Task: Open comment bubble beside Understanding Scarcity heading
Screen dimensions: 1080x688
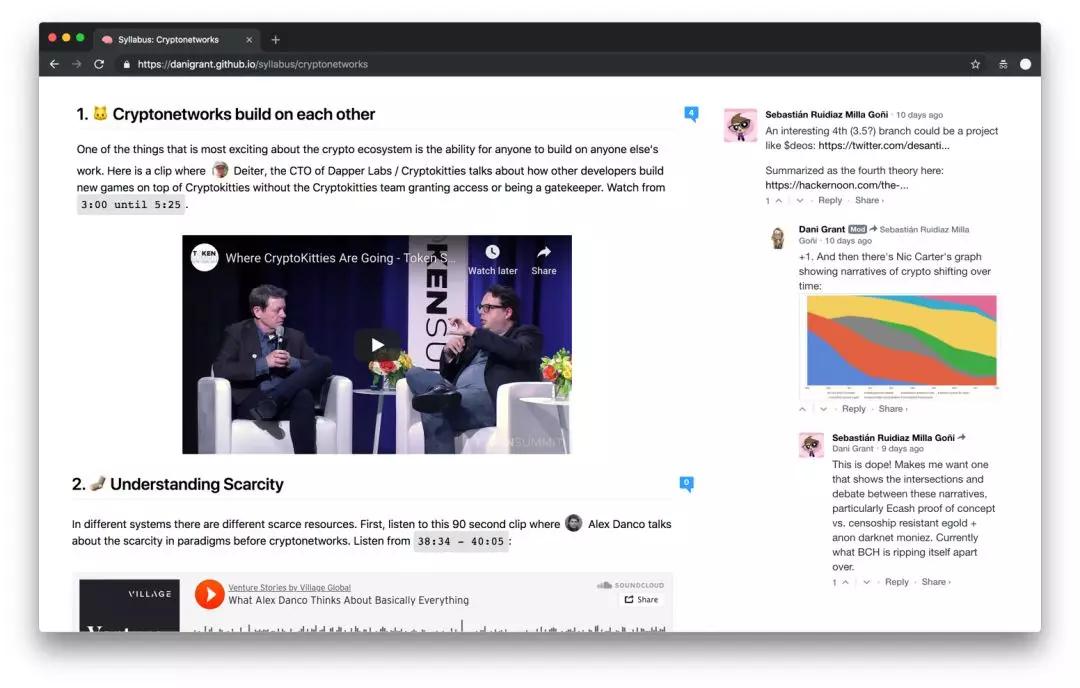Action: pyautogui.click(x=686, y=483)
